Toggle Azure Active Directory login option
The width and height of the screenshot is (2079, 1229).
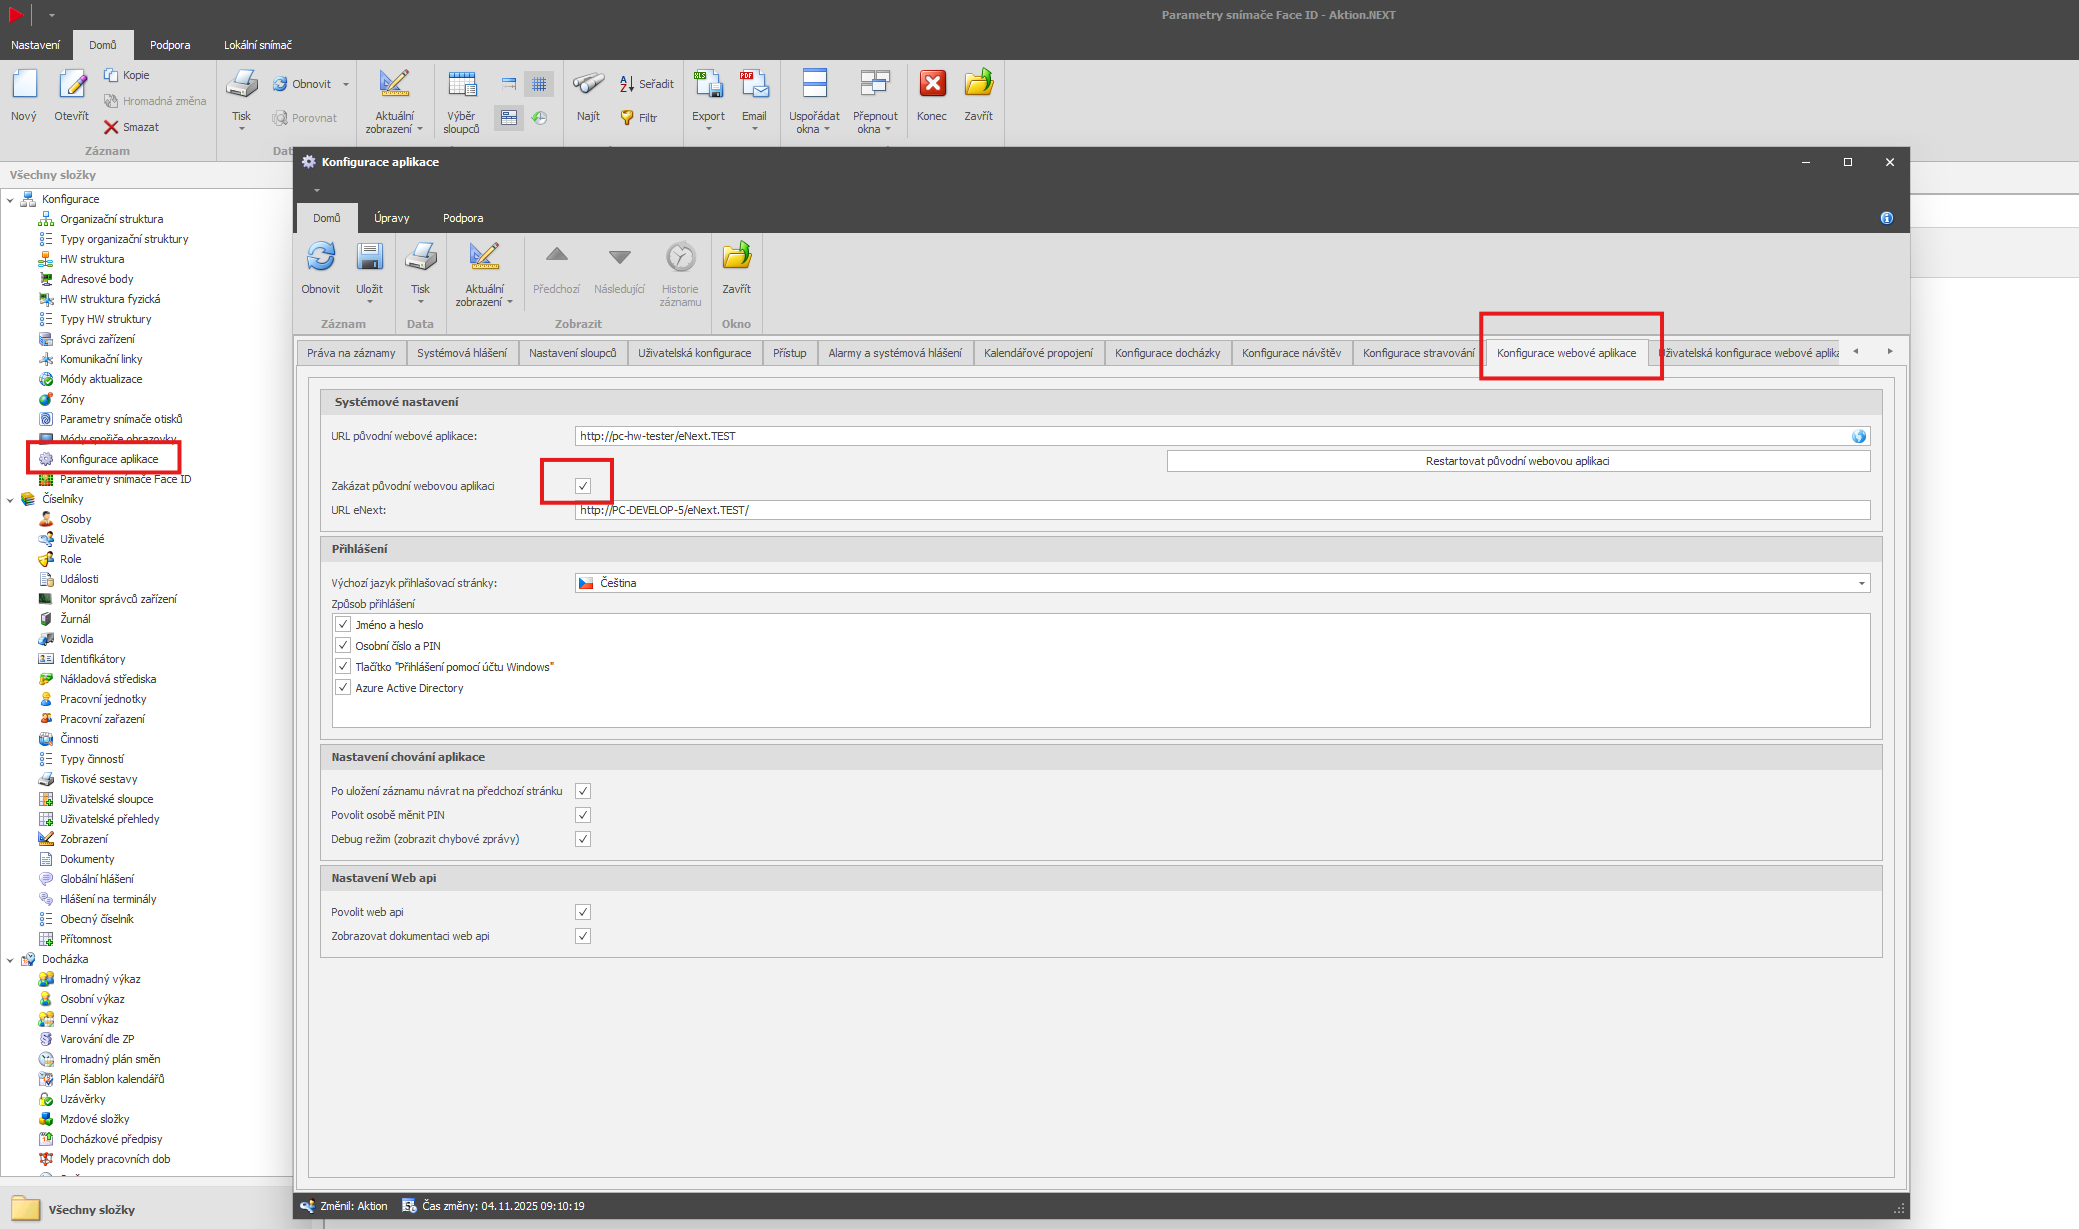[343, 688]
